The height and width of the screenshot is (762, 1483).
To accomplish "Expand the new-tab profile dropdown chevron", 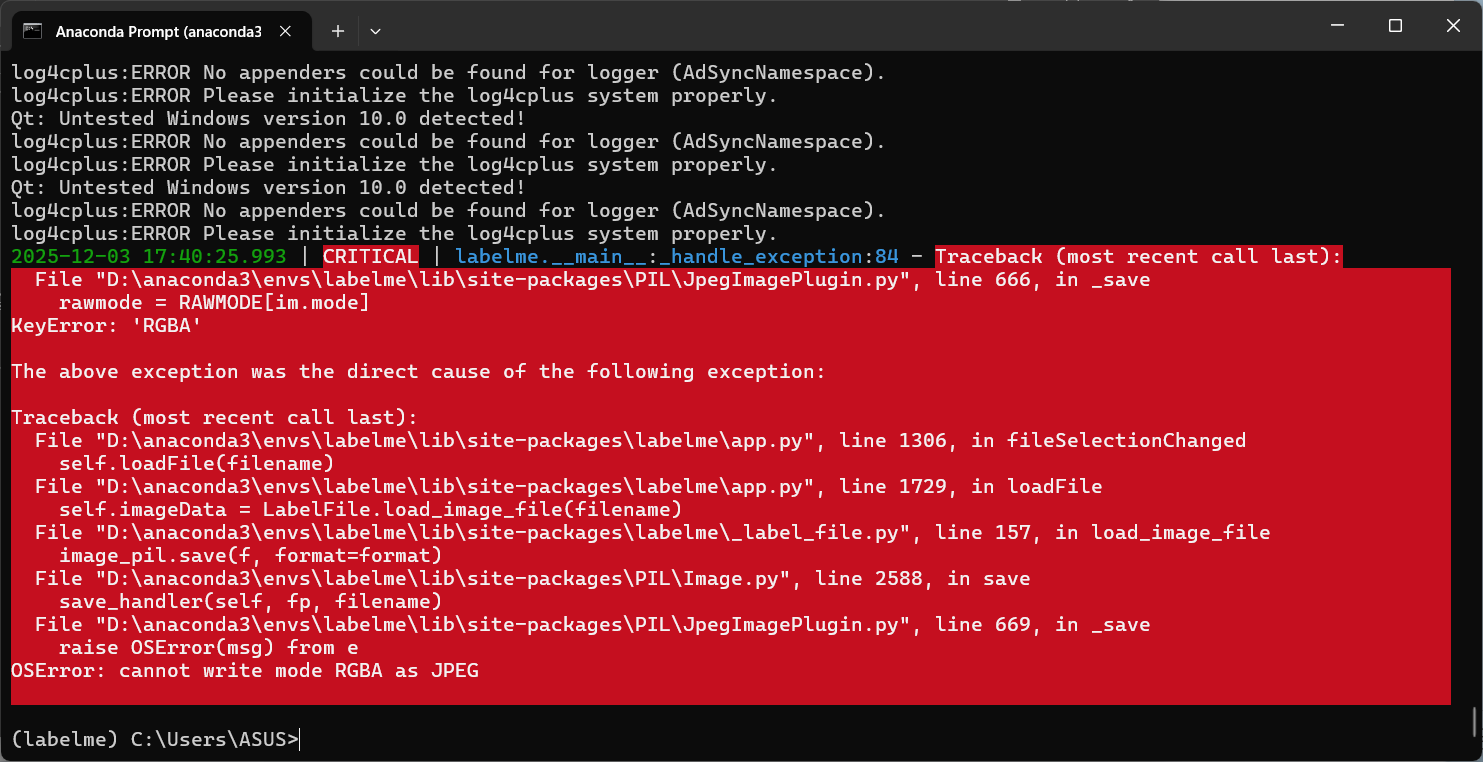I will pyautogui.click(x=375, y=31).
